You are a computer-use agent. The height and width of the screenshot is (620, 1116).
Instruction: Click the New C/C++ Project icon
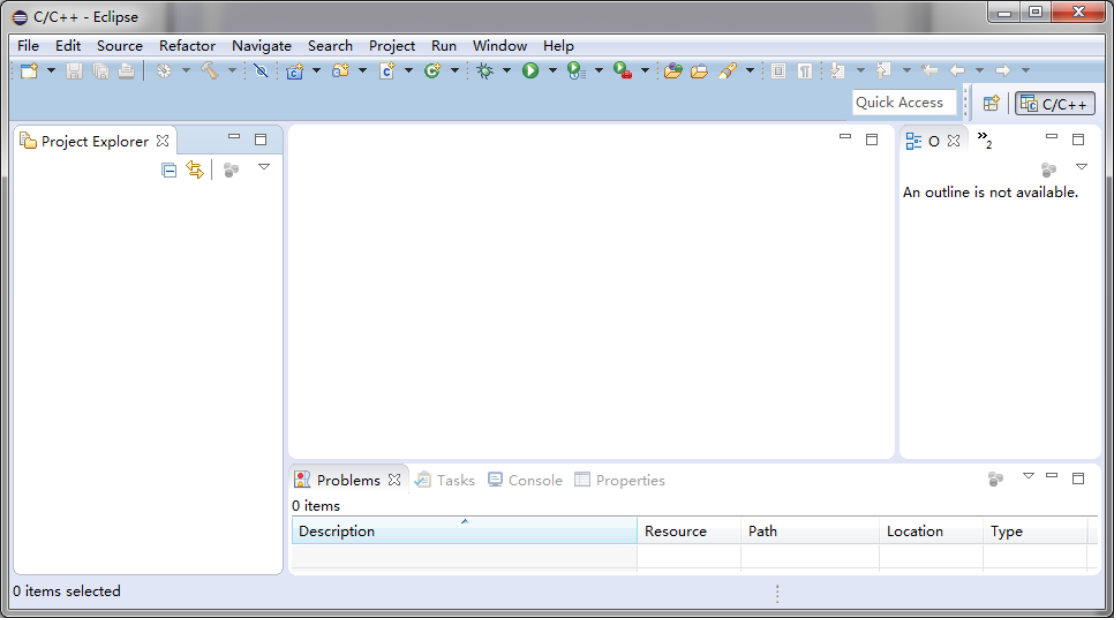tap(294, 71)
